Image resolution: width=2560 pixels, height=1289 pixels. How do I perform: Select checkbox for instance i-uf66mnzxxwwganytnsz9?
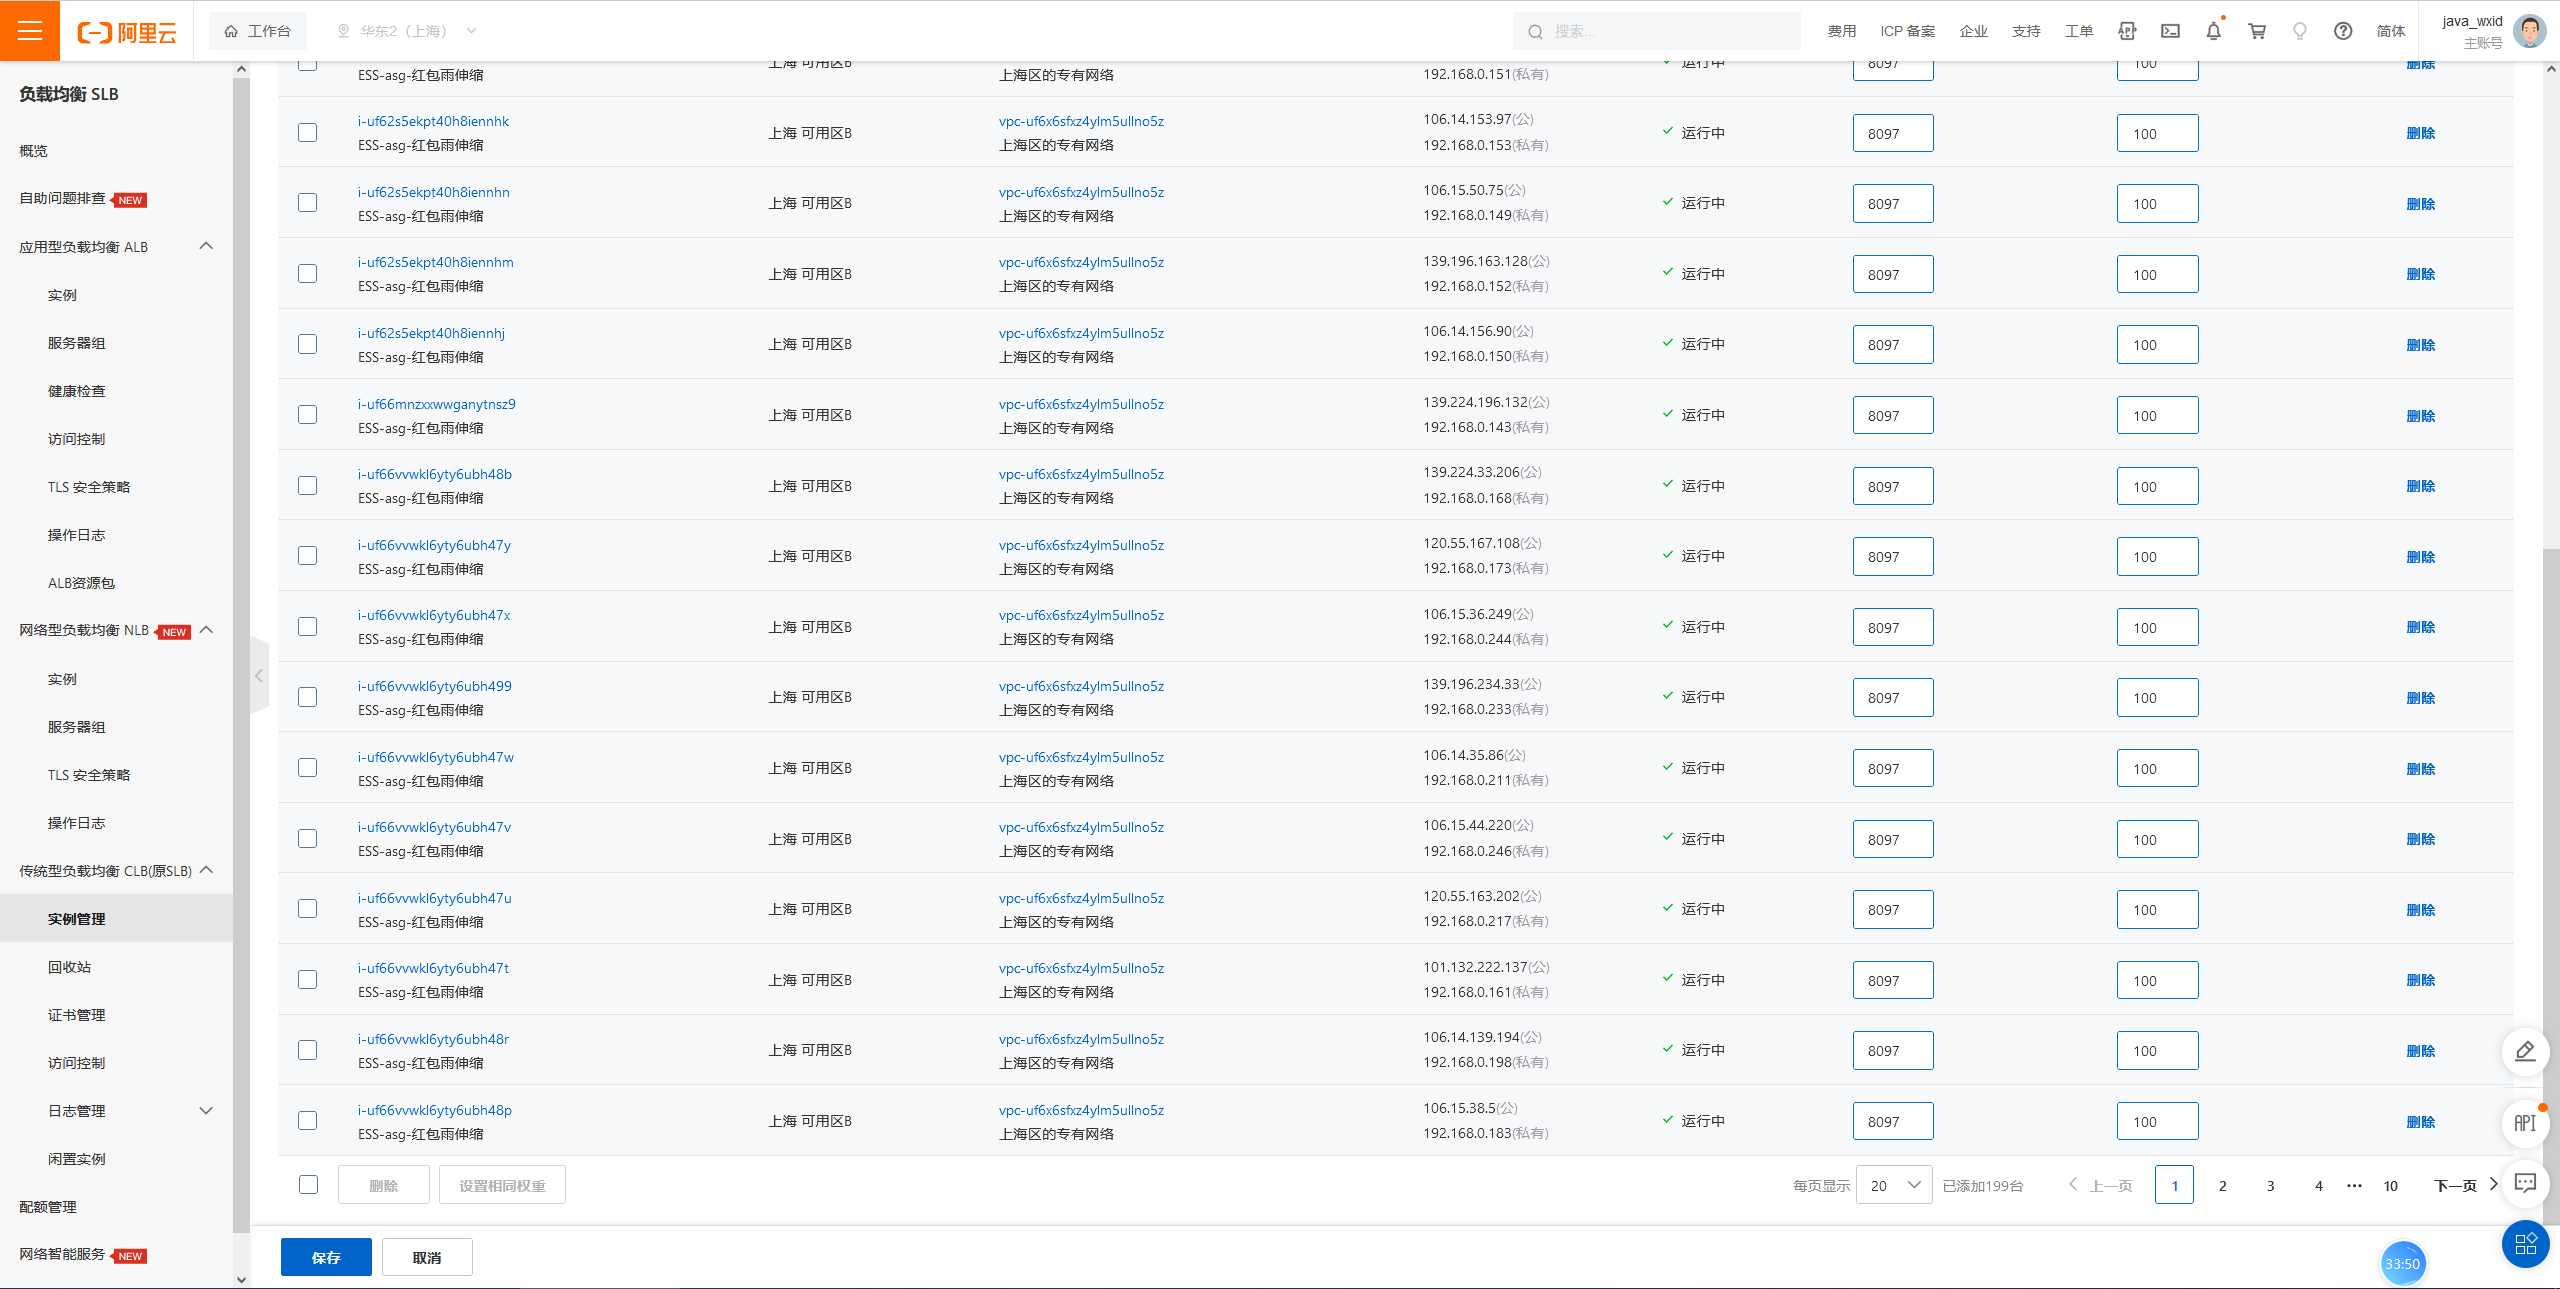(x=308, y=415)
